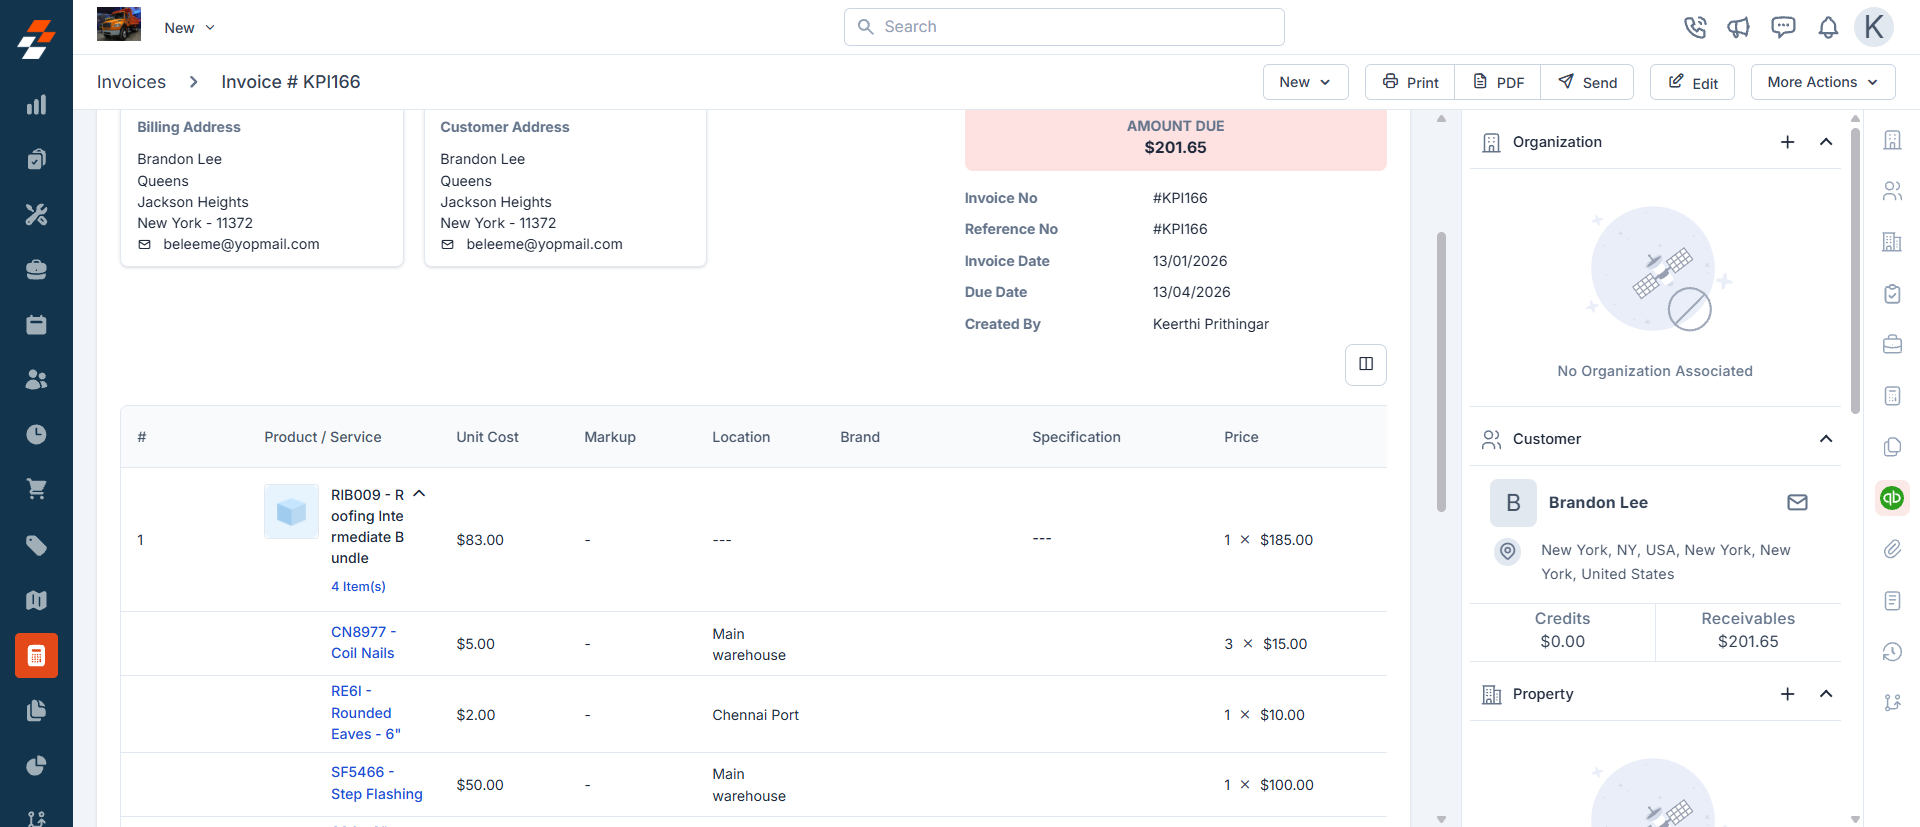Add an organization with plus icon
Image resolution: width=1920 pixels, height=827 pixels.
click(1787, 142)
